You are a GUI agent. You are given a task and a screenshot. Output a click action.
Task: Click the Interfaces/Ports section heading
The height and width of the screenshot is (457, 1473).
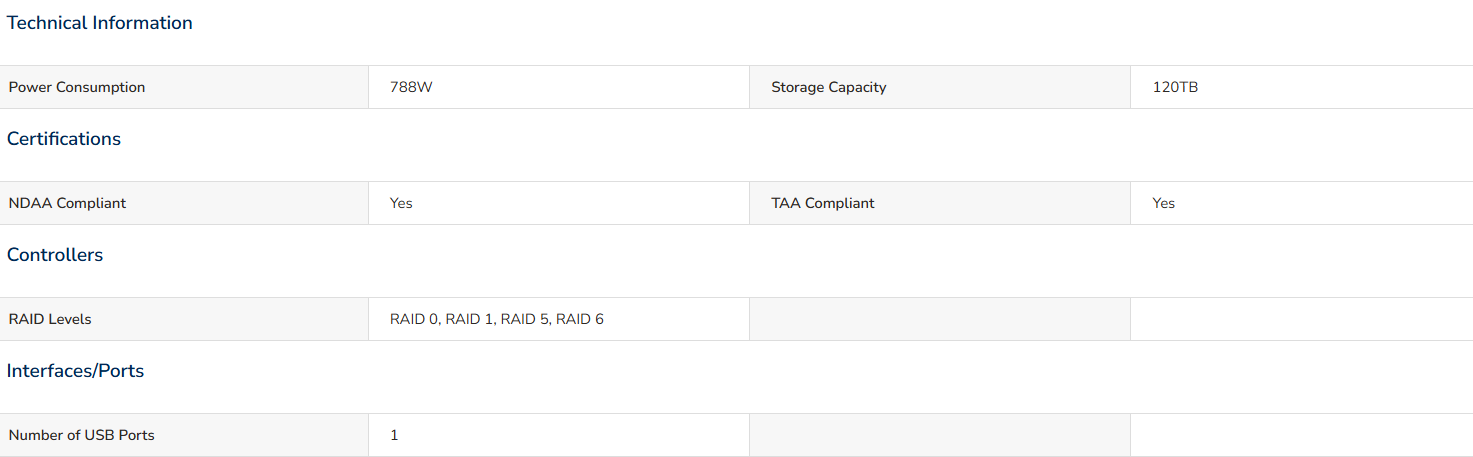(76, 371)
